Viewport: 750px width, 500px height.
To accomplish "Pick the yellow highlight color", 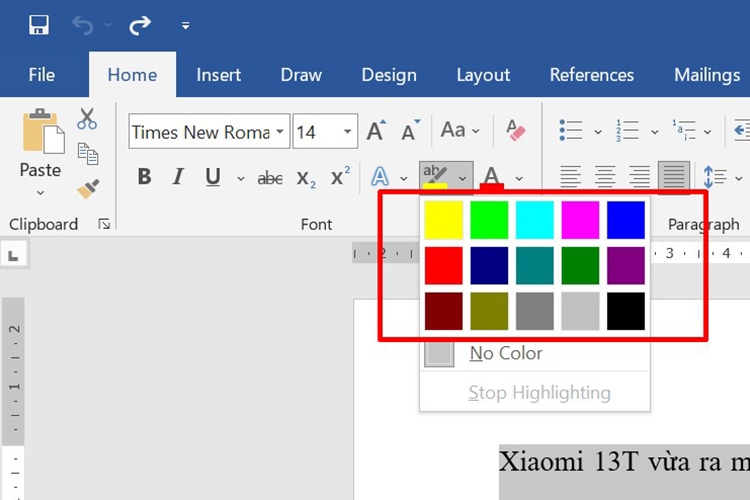I will tap(443, 220).
